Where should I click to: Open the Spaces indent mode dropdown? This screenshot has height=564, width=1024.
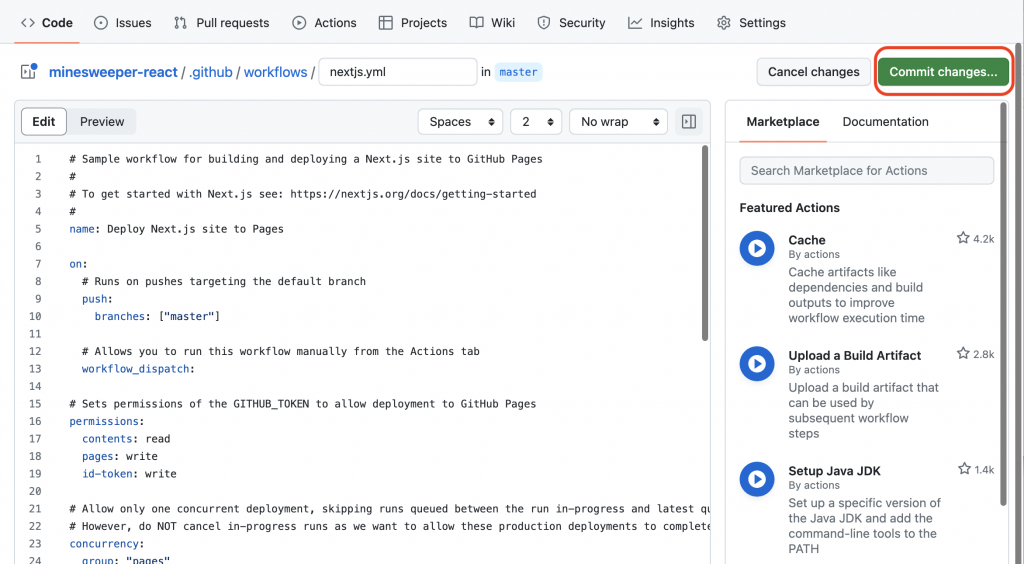460,121
